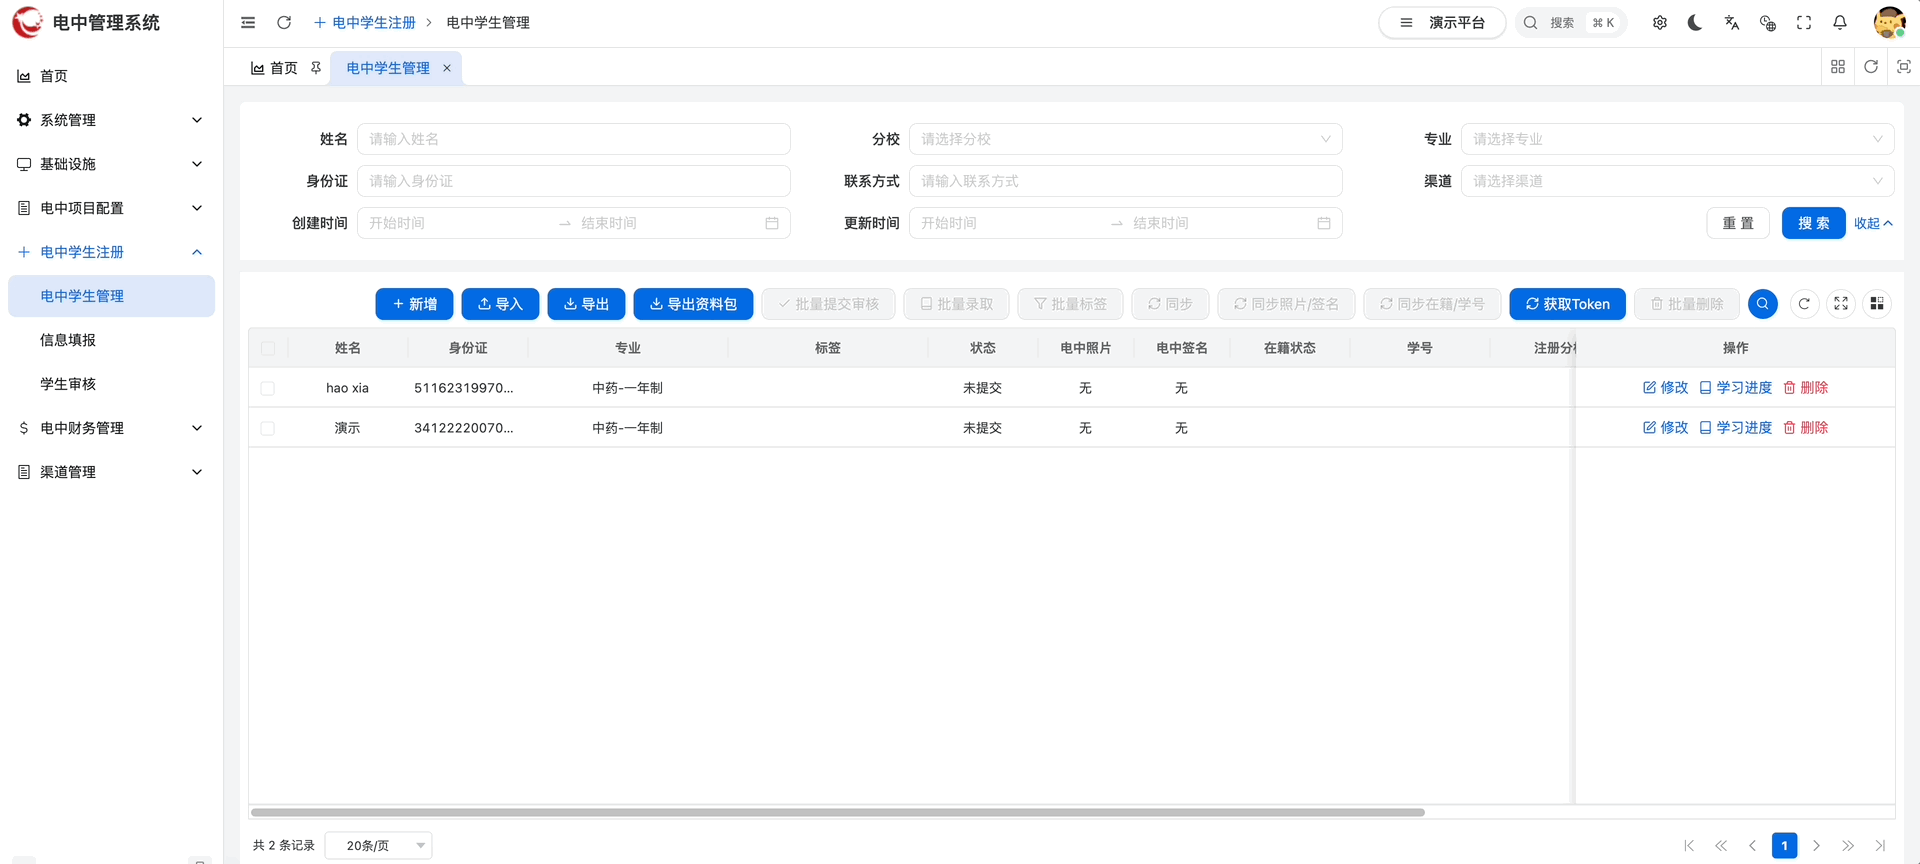Expand 系统管理 sidebar menu
Screen dimensions: 1920x864
110,120
